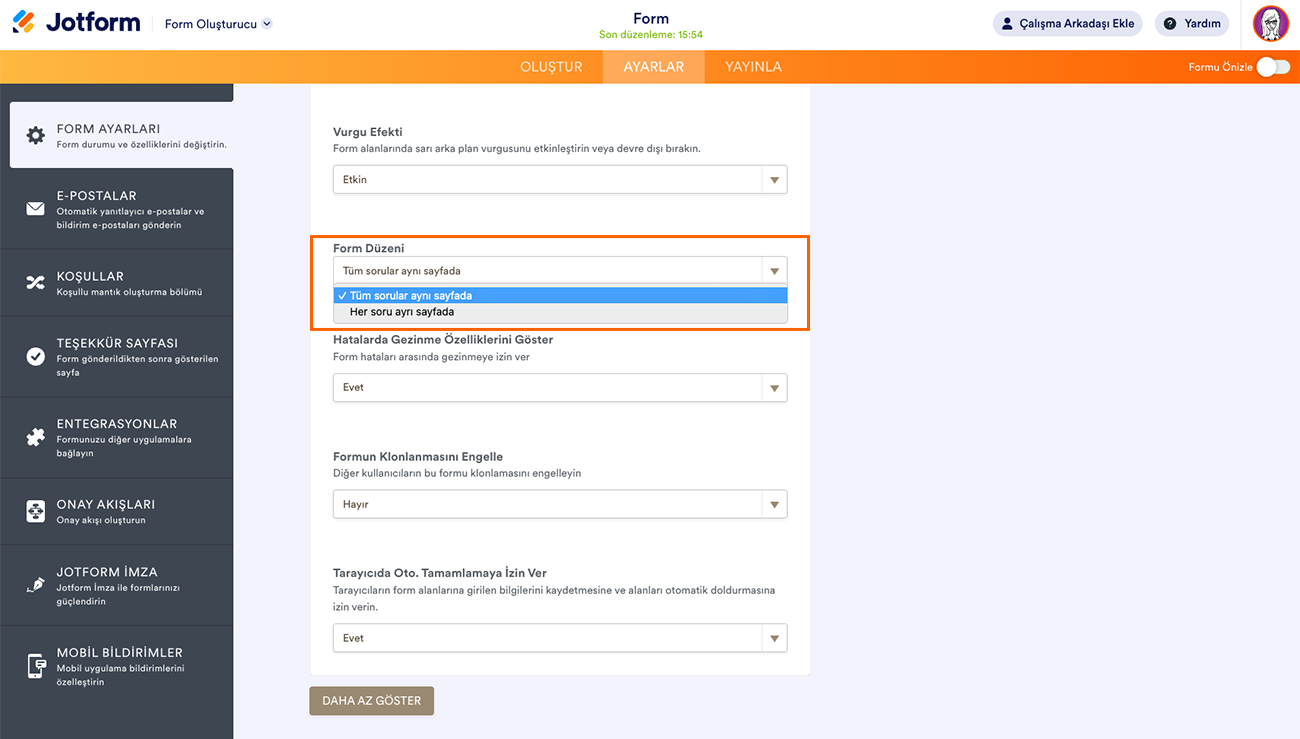Click the Teşekkür Sayfası checkmark icon

pos(36,356)
